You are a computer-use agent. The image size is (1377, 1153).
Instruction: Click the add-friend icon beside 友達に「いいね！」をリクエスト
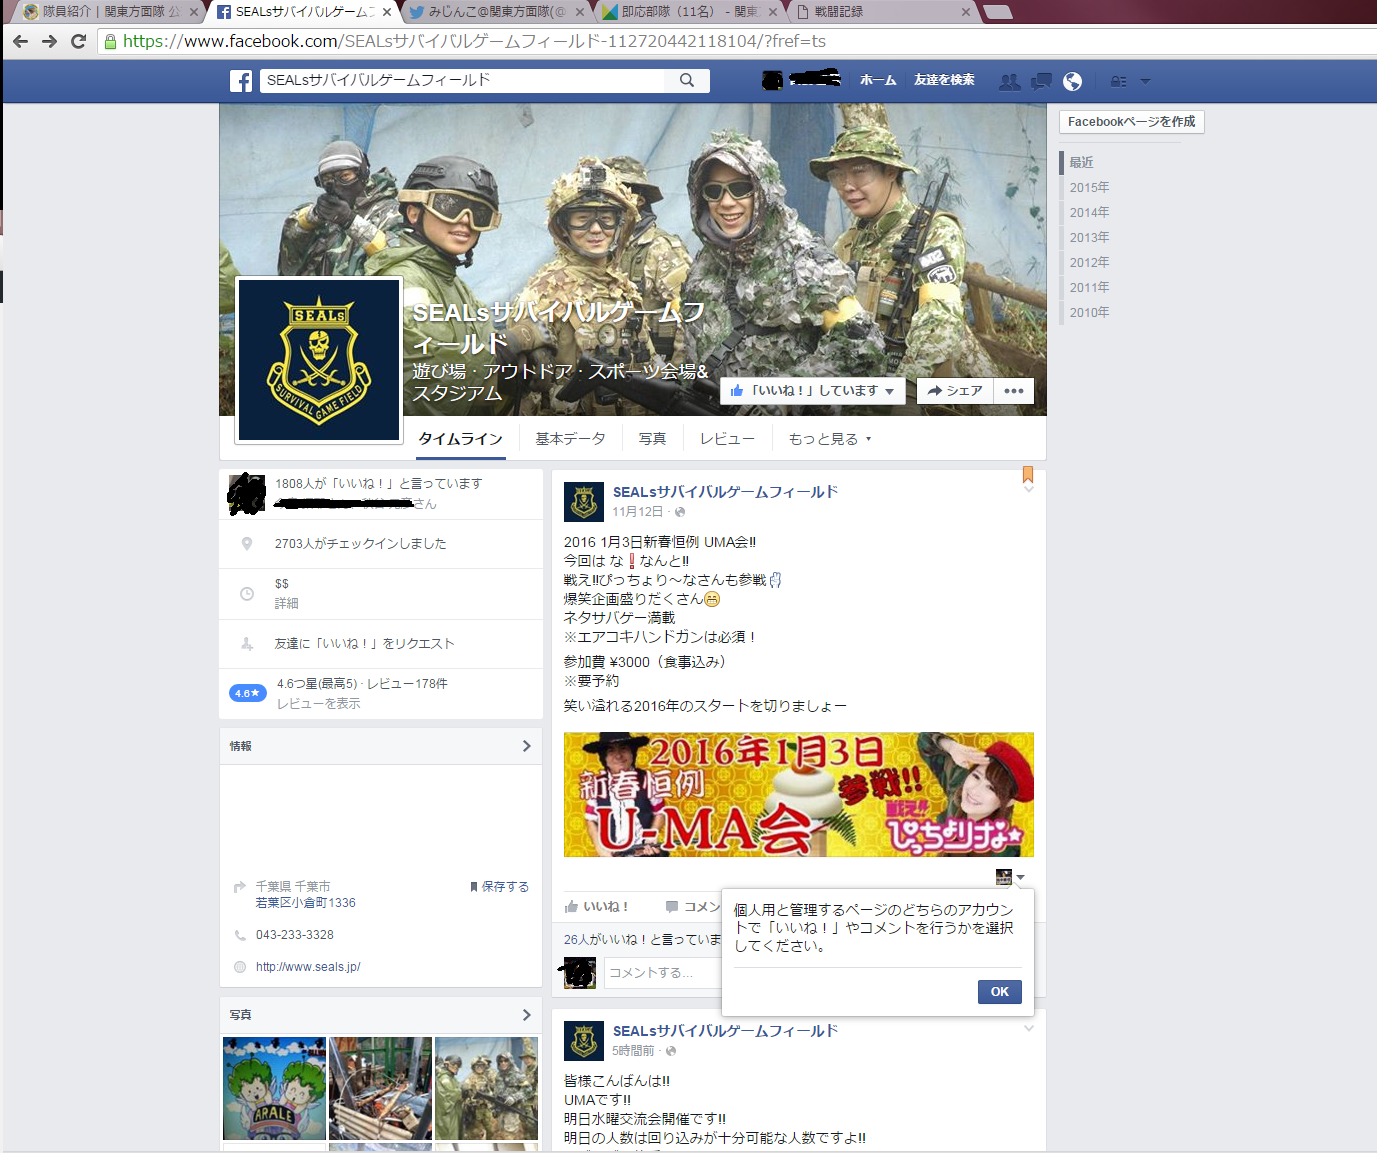click(x=247, y=644)
